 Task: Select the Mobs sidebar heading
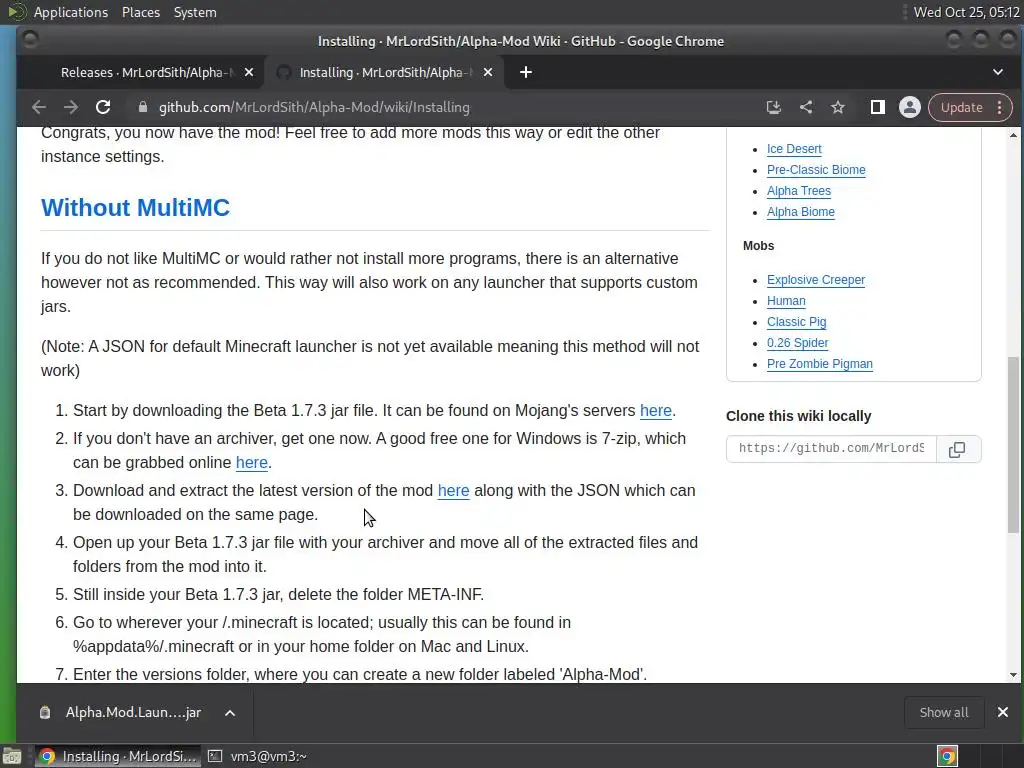(x=758, y=246)
